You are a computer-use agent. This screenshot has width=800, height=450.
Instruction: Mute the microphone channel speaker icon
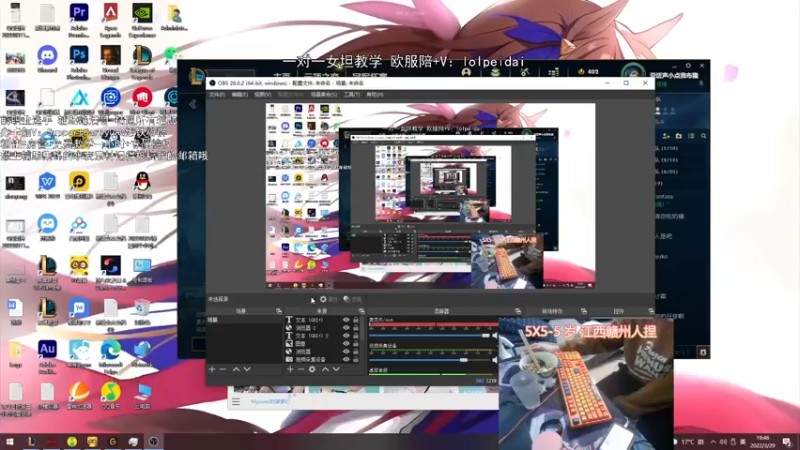coord(494,335)
